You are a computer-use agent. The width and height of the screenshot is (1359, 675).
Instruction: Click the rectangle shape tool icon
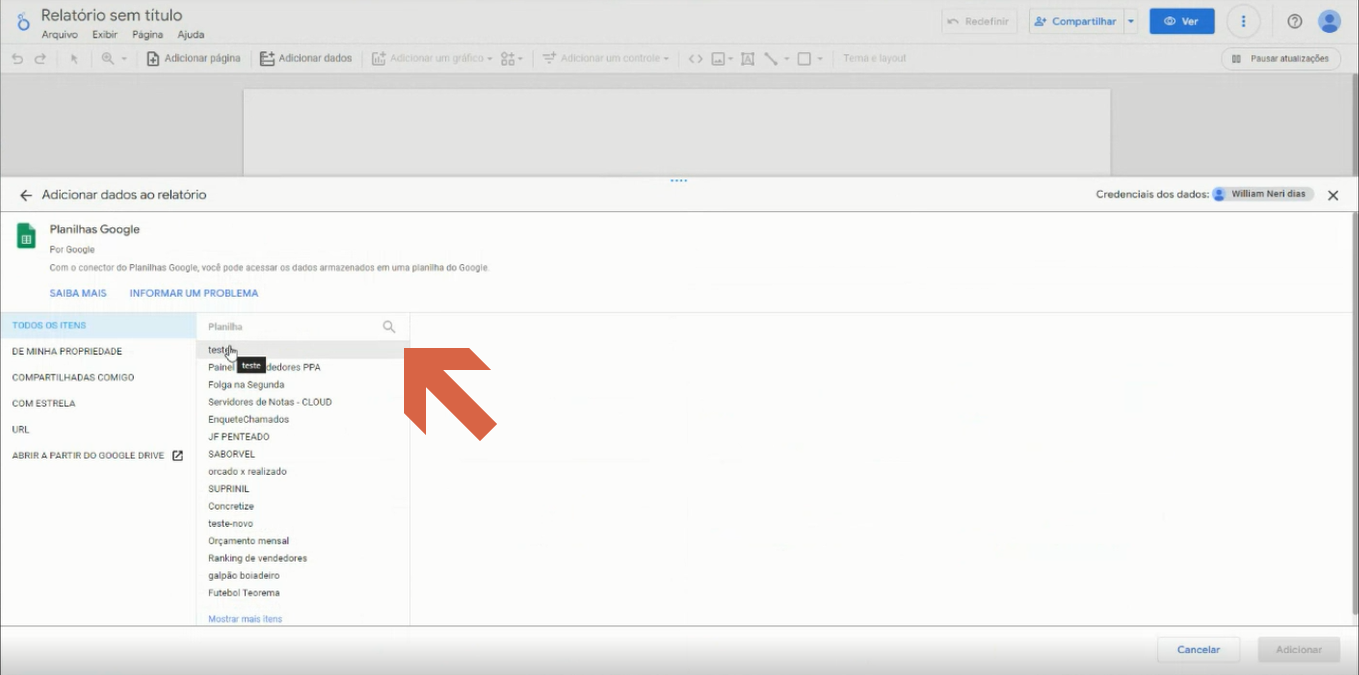pos(804,59)
